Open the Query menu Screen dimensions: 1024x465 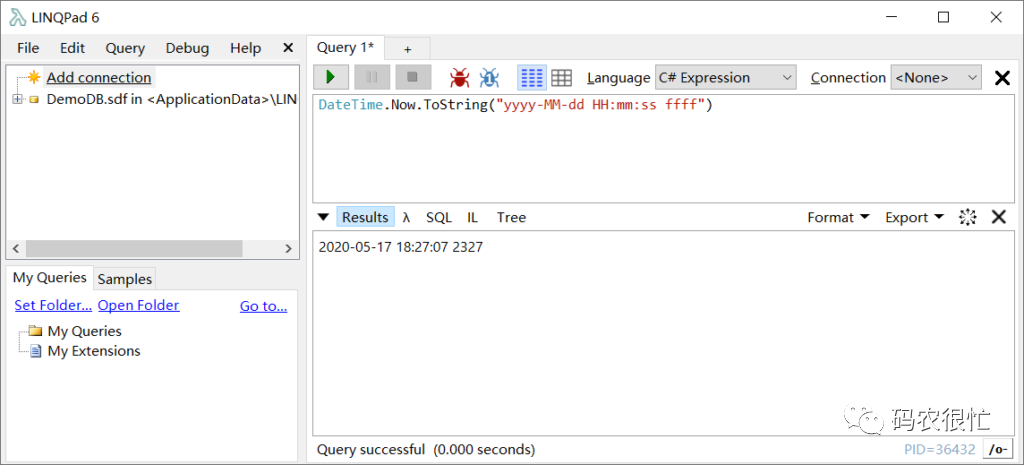tap(125, 48)
